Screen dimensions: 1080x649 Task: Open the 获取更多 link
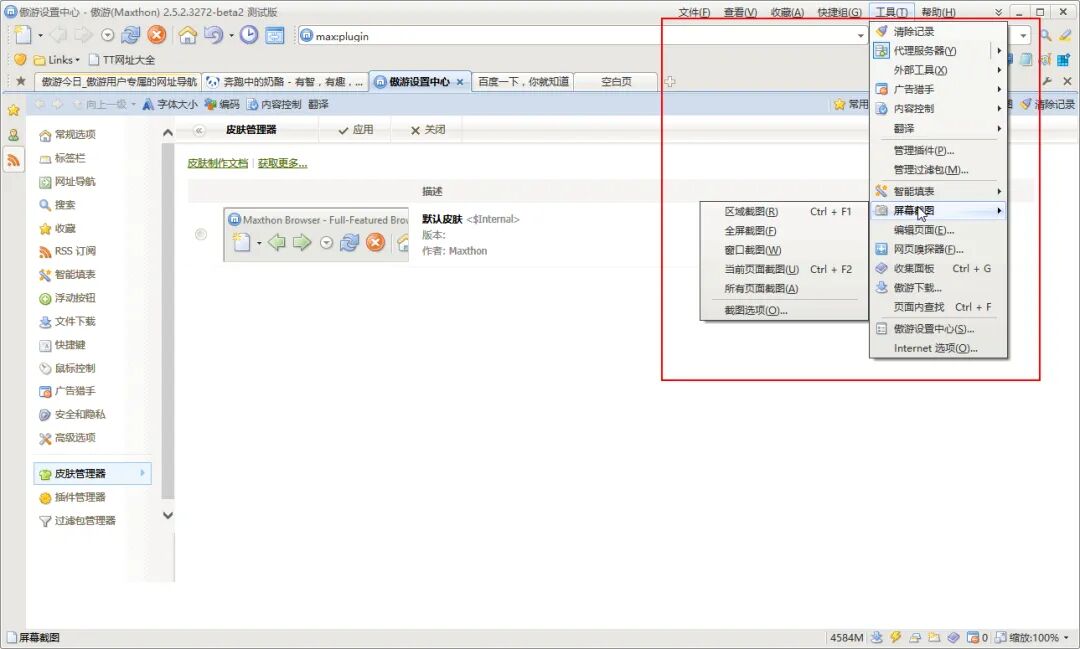point(282,163)
